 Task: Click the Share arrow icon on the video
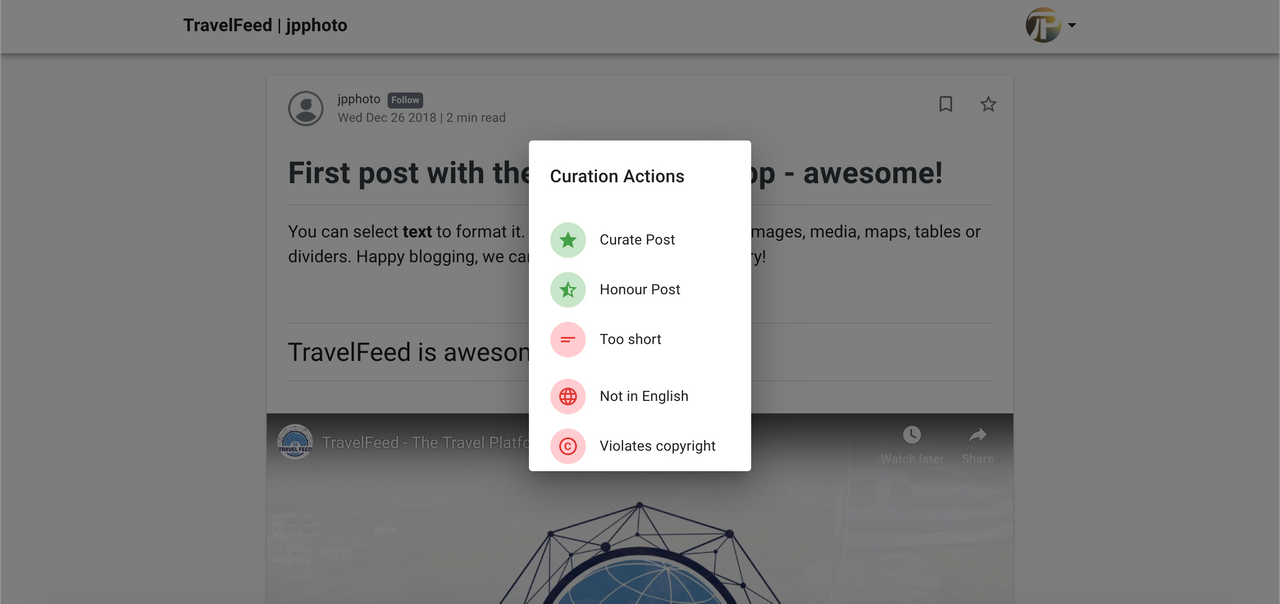click(978, 435)
